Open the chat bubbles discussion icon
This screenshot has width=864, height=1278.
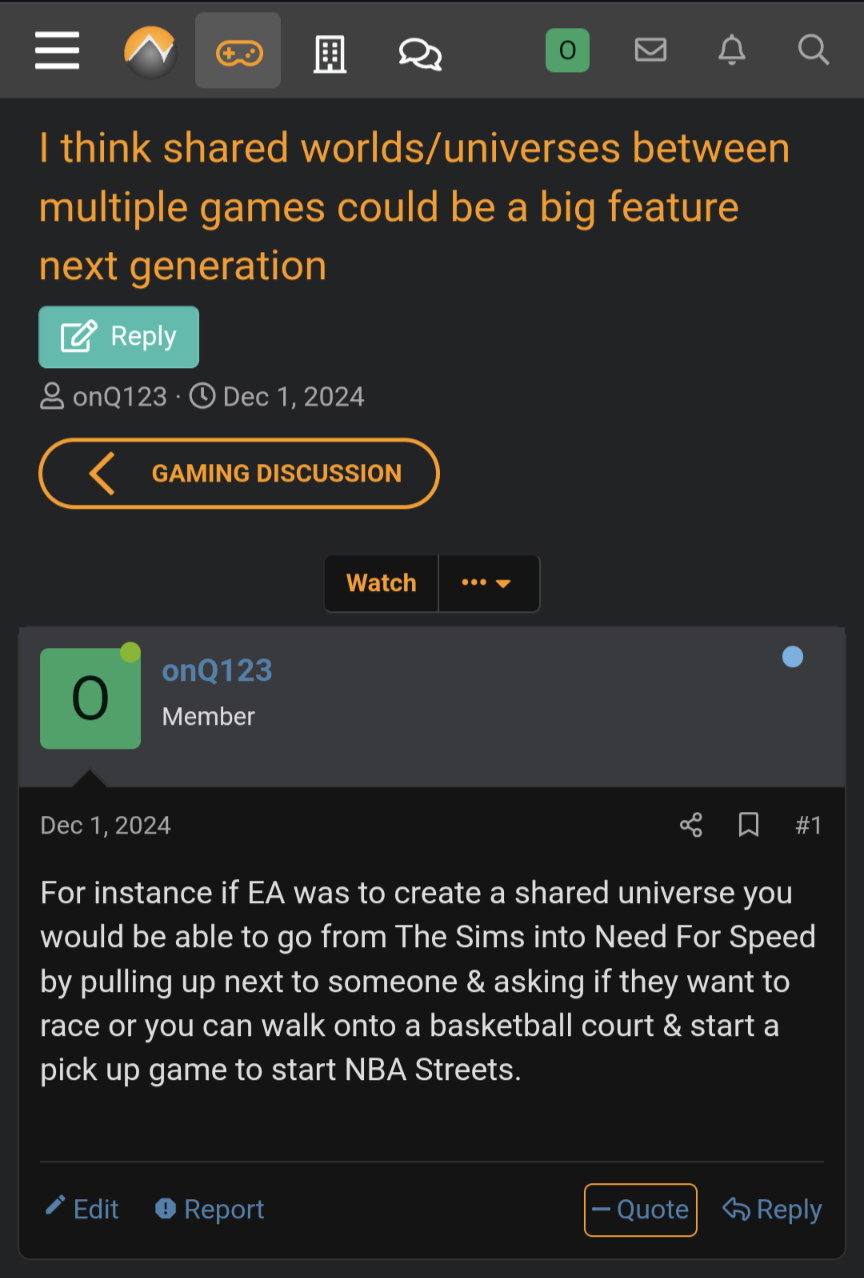[x=419, y=50]
